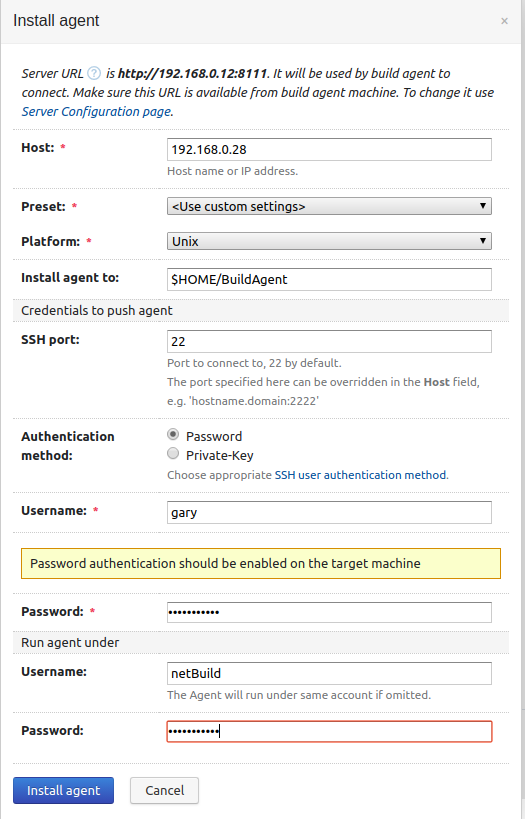525x819 pixels.
Task: Select the Password authentication radio button
Action: coord(173,435)
